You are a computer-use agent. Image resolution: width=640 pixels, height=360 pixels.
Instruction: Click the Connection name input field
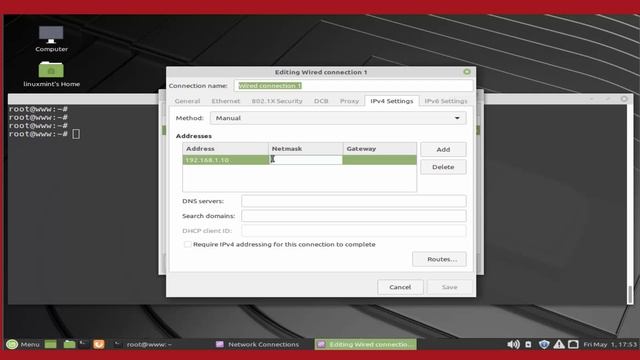(353, 86)
